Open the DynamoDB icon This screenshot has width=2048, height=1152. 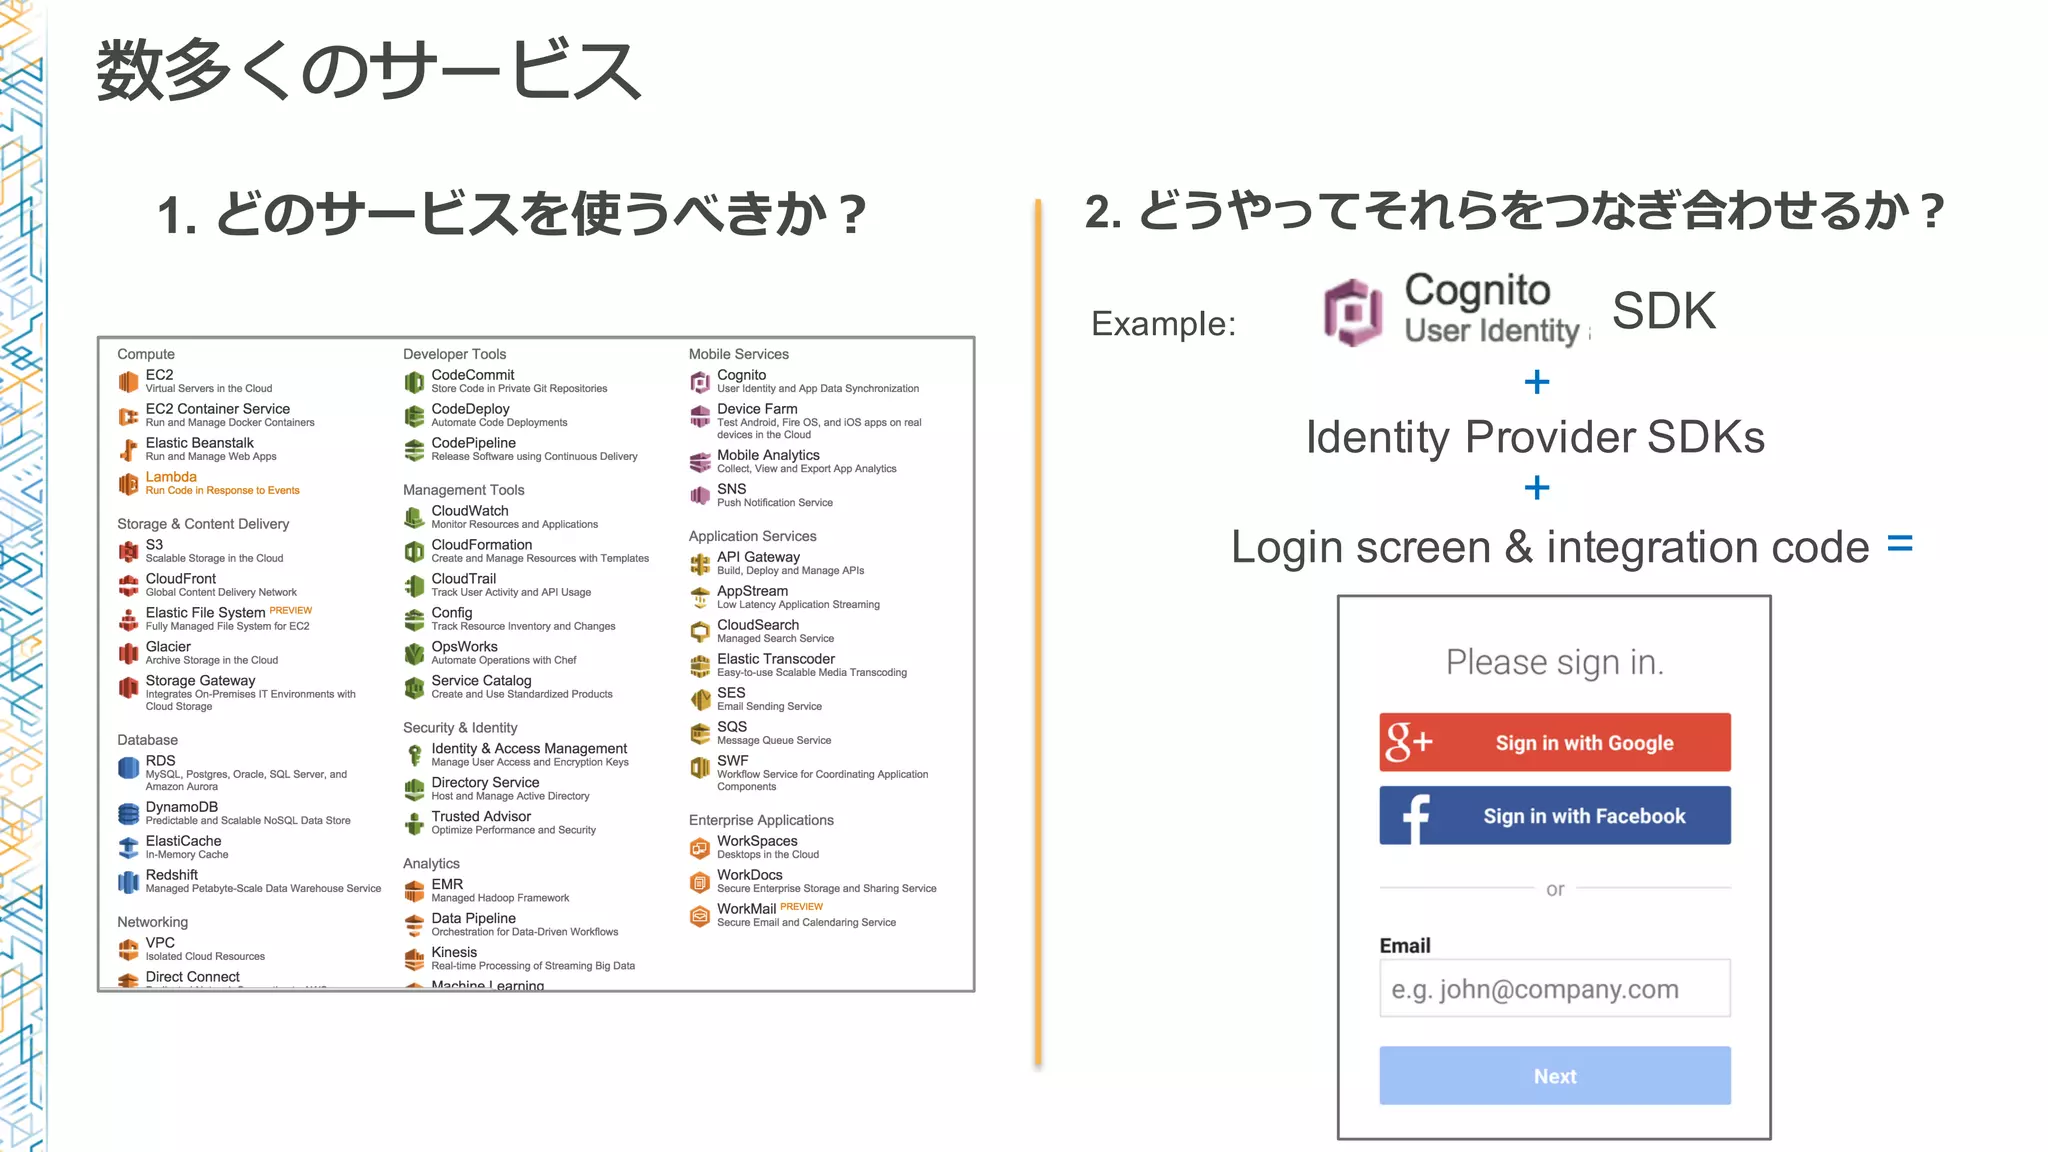tap(129, 814)
